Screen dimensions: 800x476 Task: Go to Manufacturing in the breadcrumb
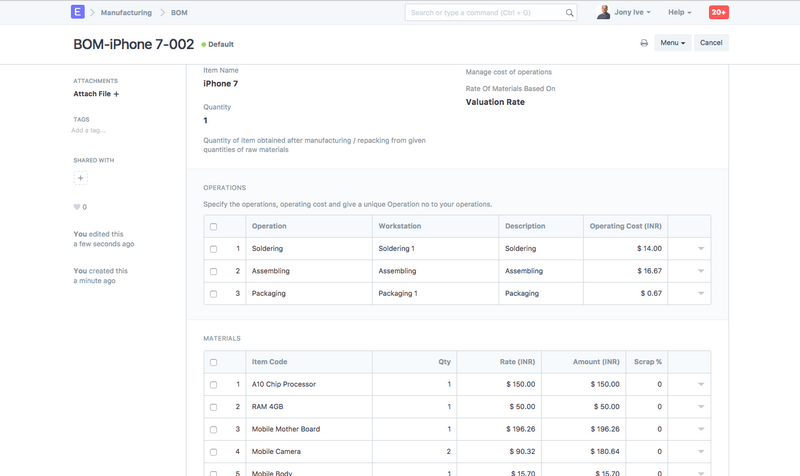pyautogui.click(x=126, y=13)
